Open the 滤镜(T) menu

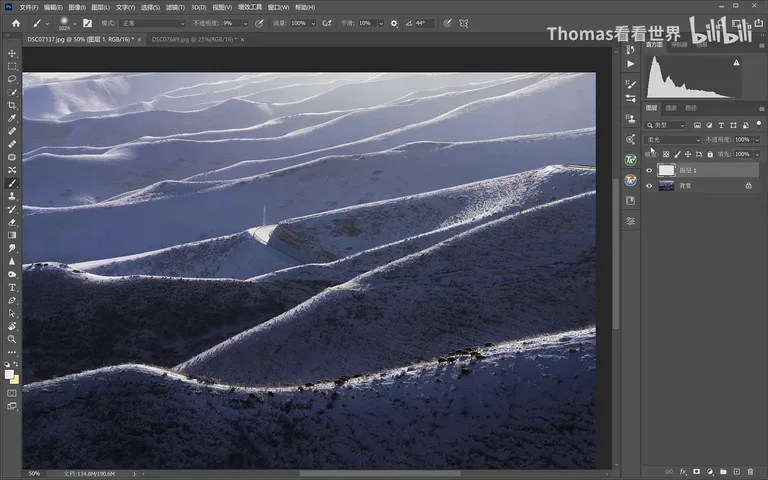(175, 7)
